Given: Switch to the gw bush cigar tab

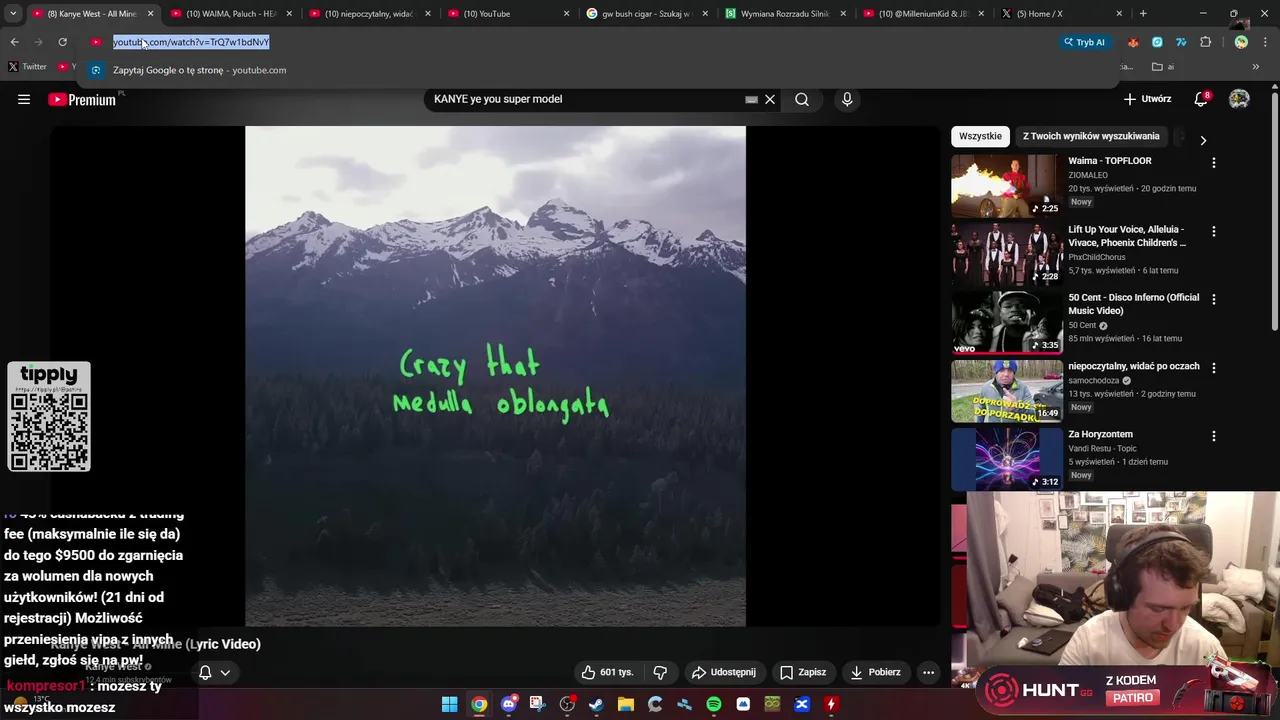Looking at the screenshot, I should (647, 14).
